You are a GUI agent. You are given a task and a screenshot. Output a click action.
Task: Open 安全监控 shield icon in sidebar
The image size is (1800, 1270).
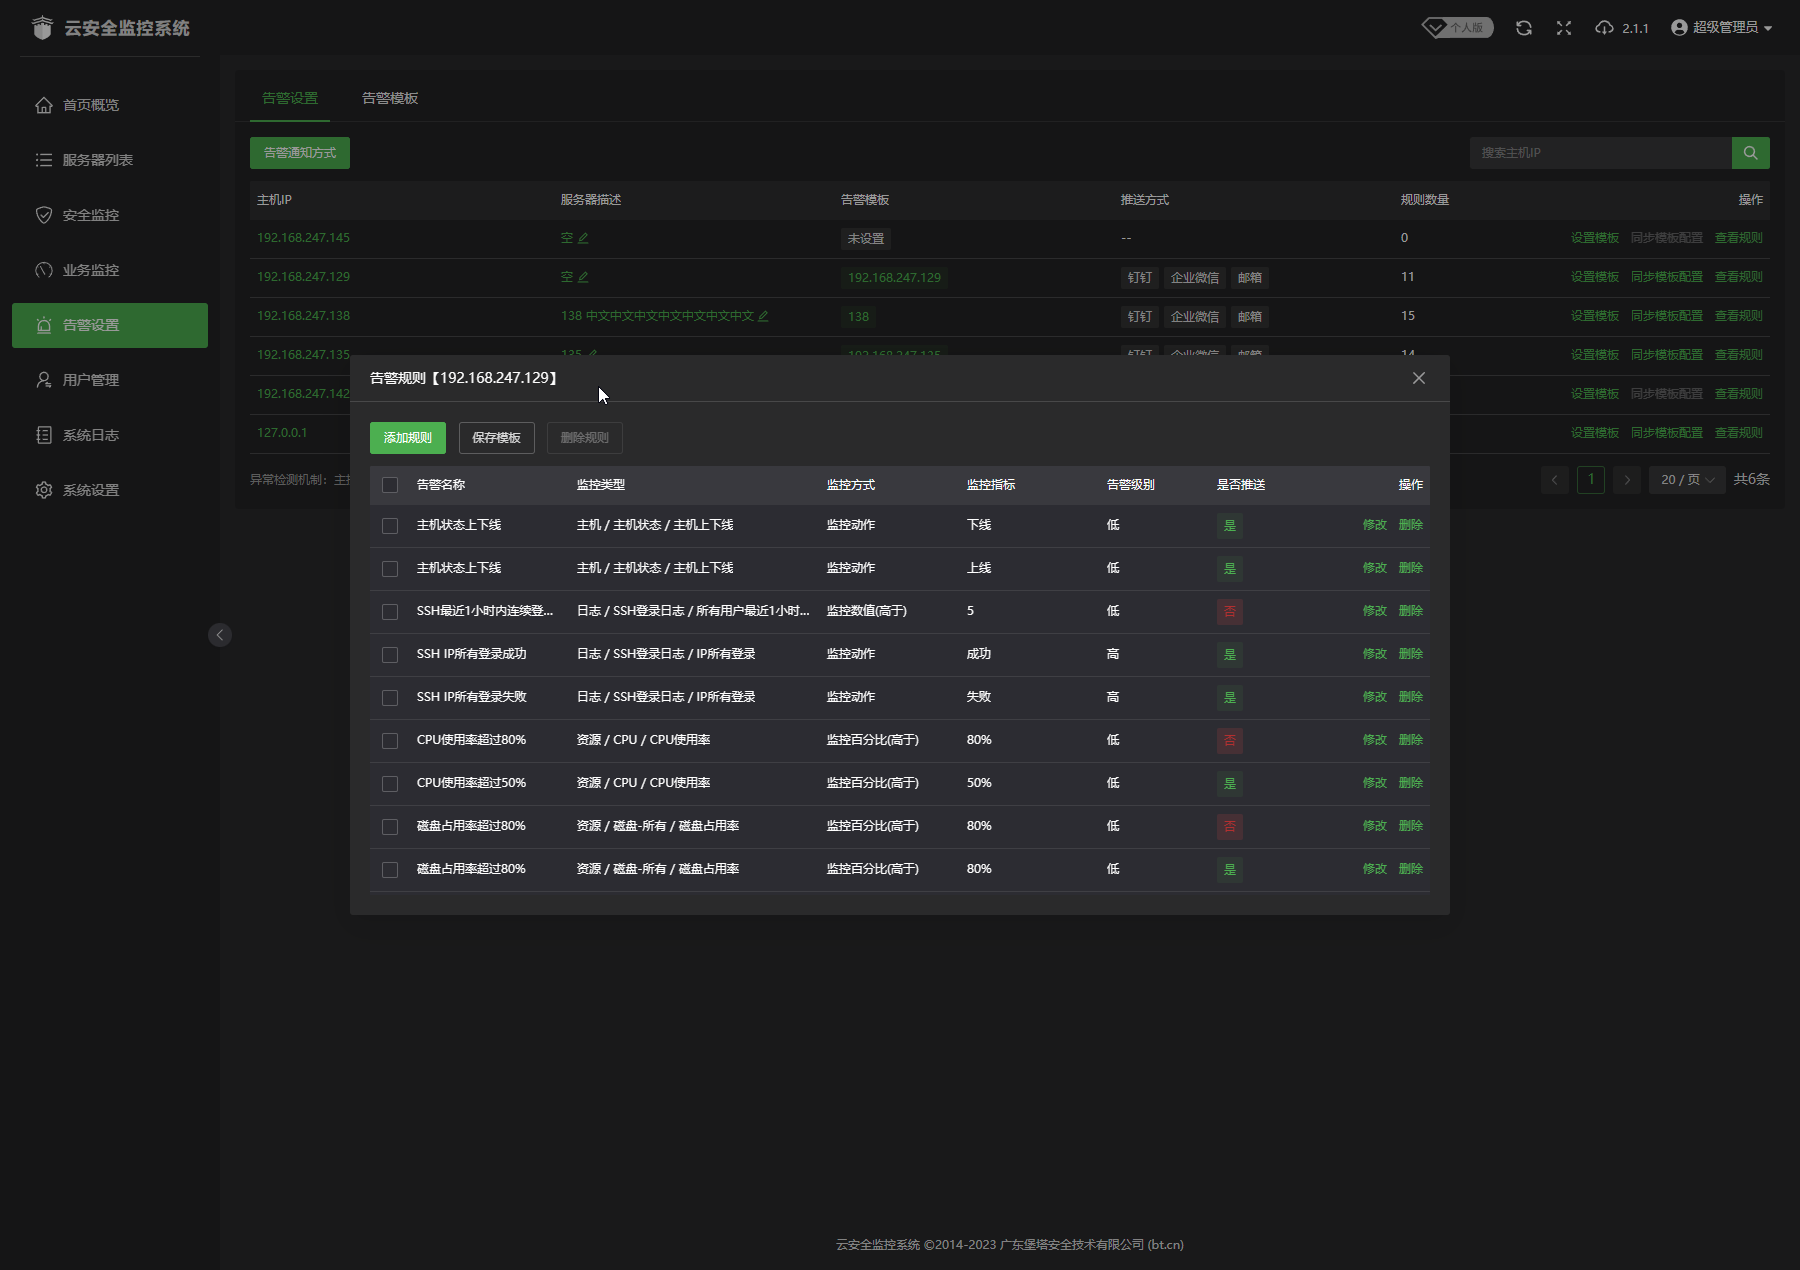tap(44, 215)
